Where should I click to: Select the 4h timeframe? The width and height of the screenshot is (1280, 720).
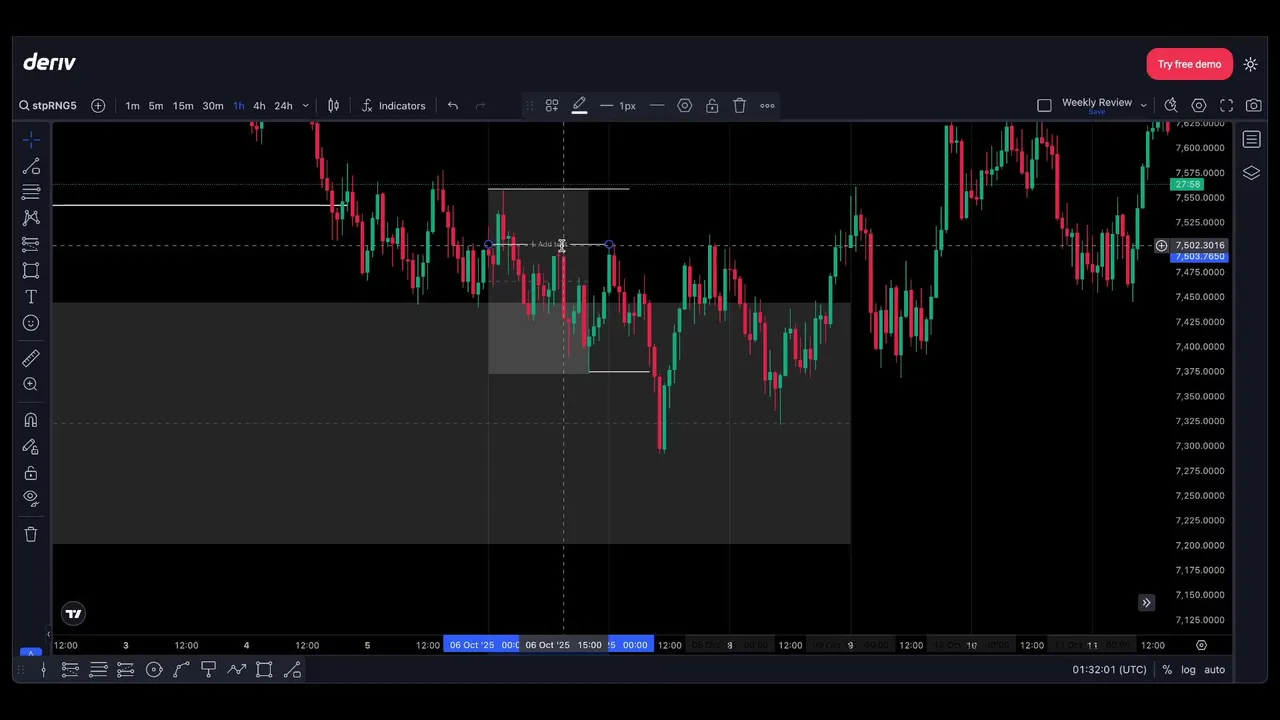(259, 106)
